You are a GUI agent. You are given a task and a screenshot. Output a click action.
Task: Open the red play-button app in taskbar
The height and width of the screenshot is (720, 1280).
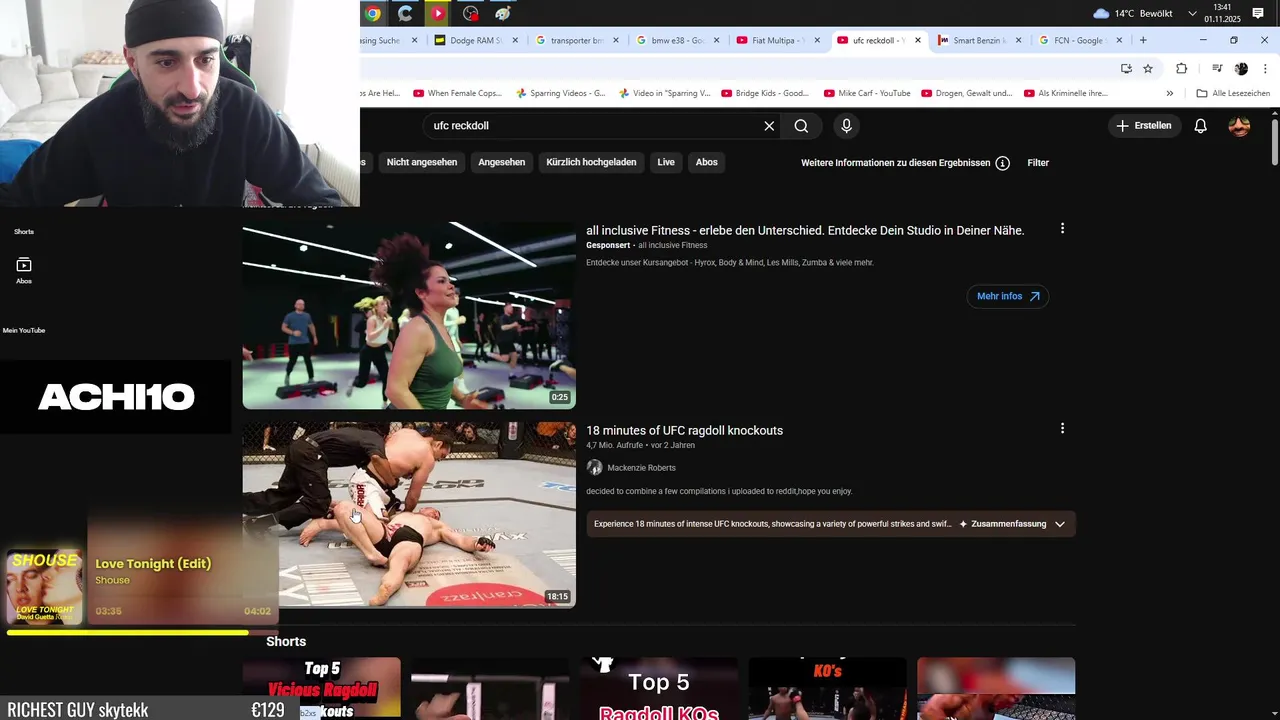point(438,14)
